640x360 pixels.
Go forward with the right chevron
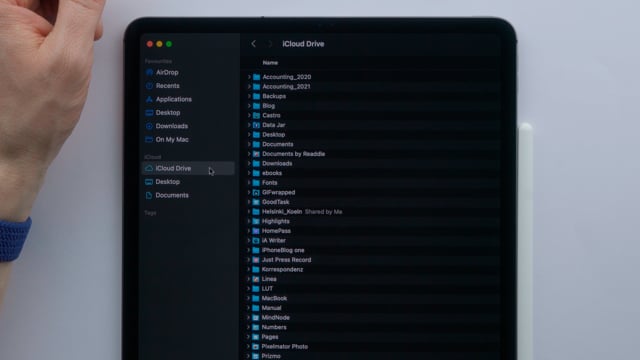269,44
